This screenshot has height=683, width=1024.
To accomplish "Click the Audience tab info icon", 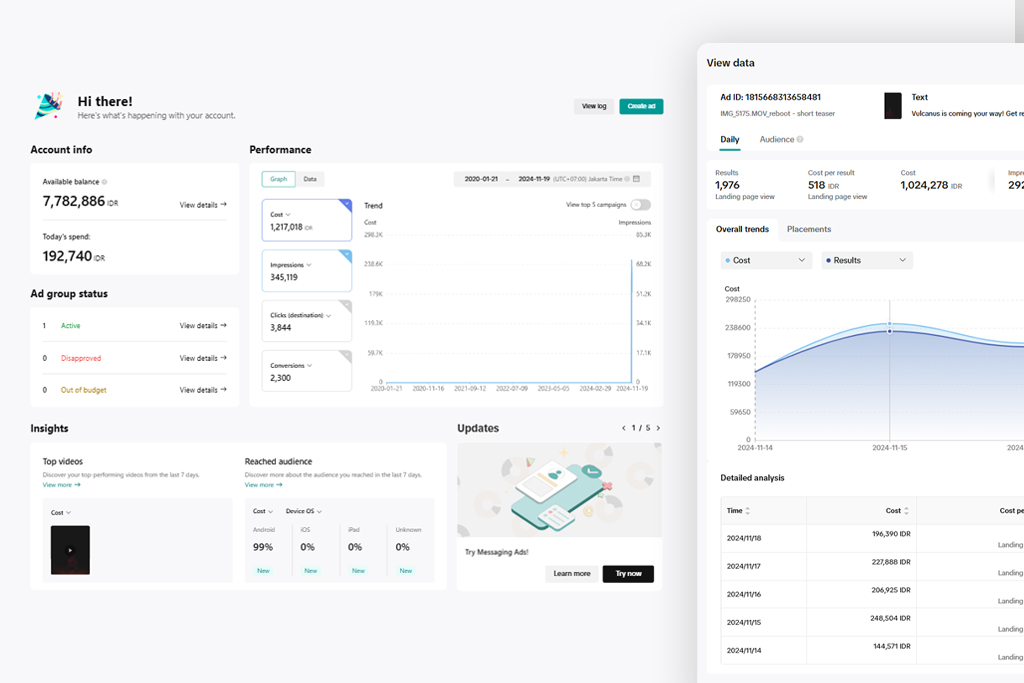I will (800, 140).
